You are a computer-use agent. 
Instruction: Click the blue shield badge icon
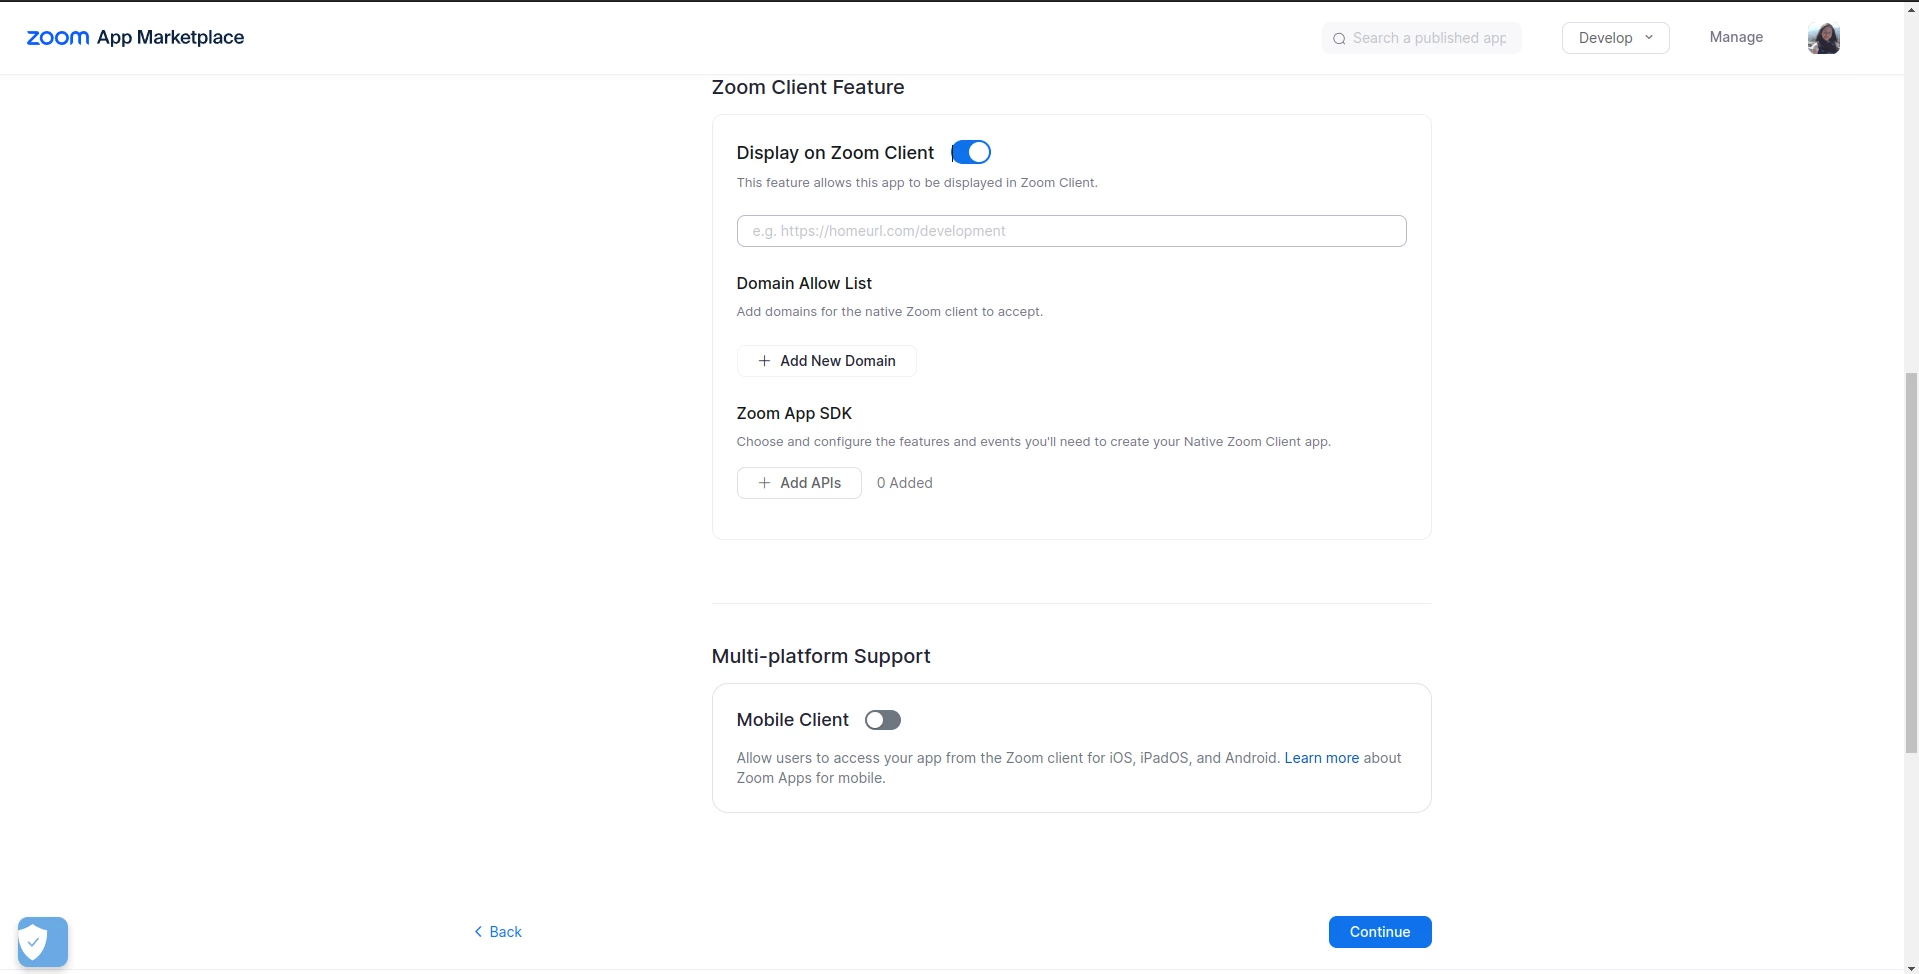click(x=43, y=941)
